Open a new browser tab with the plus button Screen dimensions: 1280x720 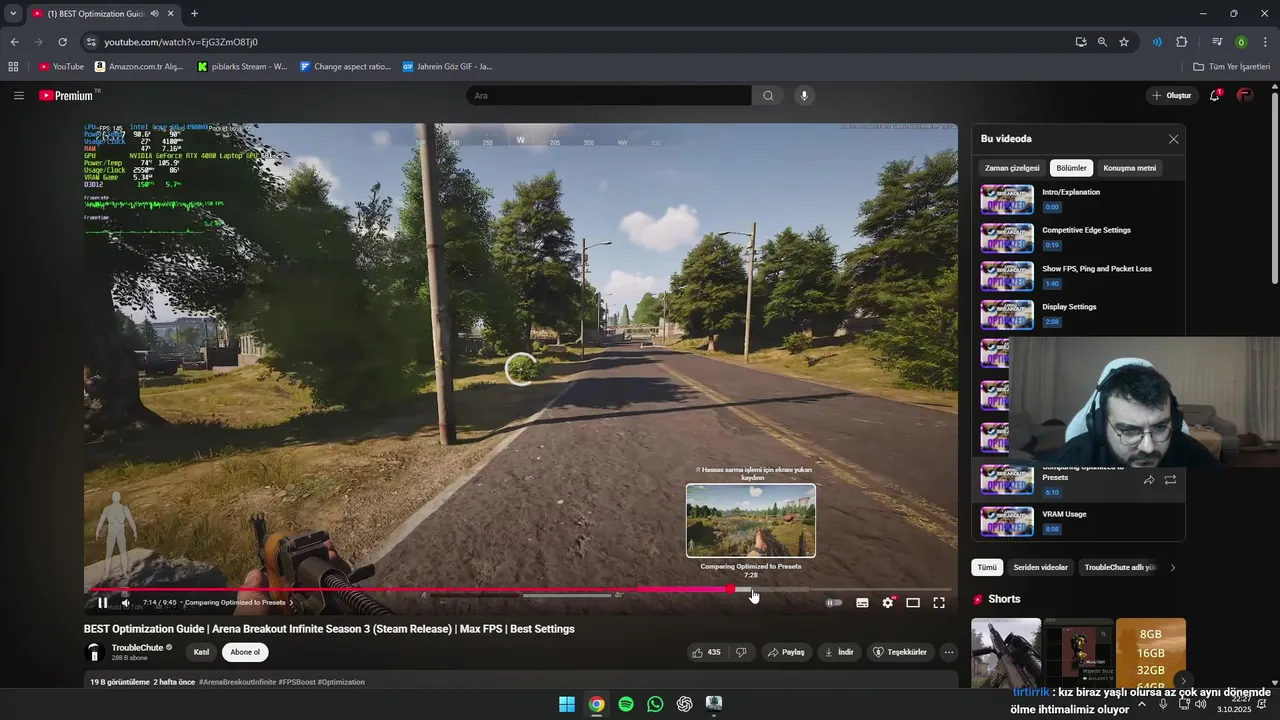click(x=194, y=14)
